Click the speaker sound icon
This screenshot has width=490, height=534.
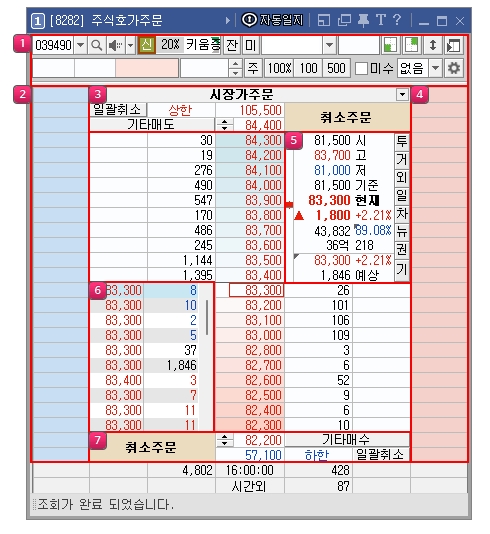[115, 45]
